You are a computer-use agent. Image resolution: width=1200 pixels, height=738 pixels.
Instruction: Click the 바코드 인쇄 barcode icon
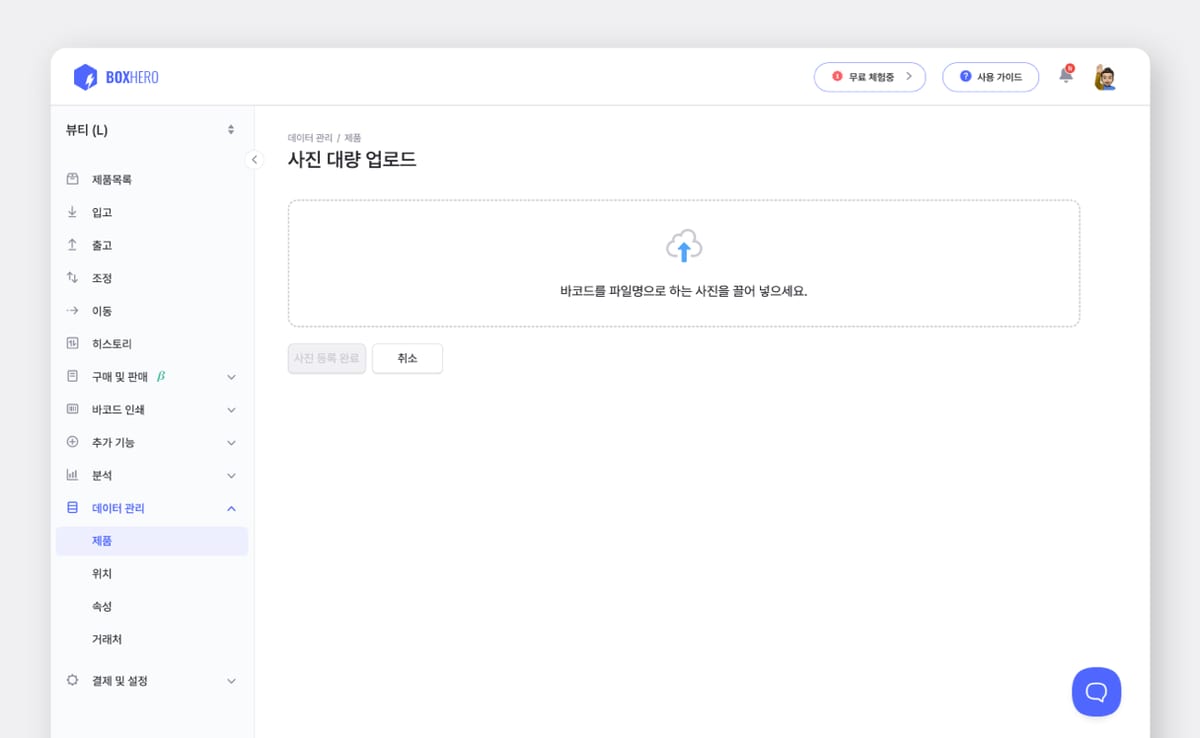coord(71,409)
